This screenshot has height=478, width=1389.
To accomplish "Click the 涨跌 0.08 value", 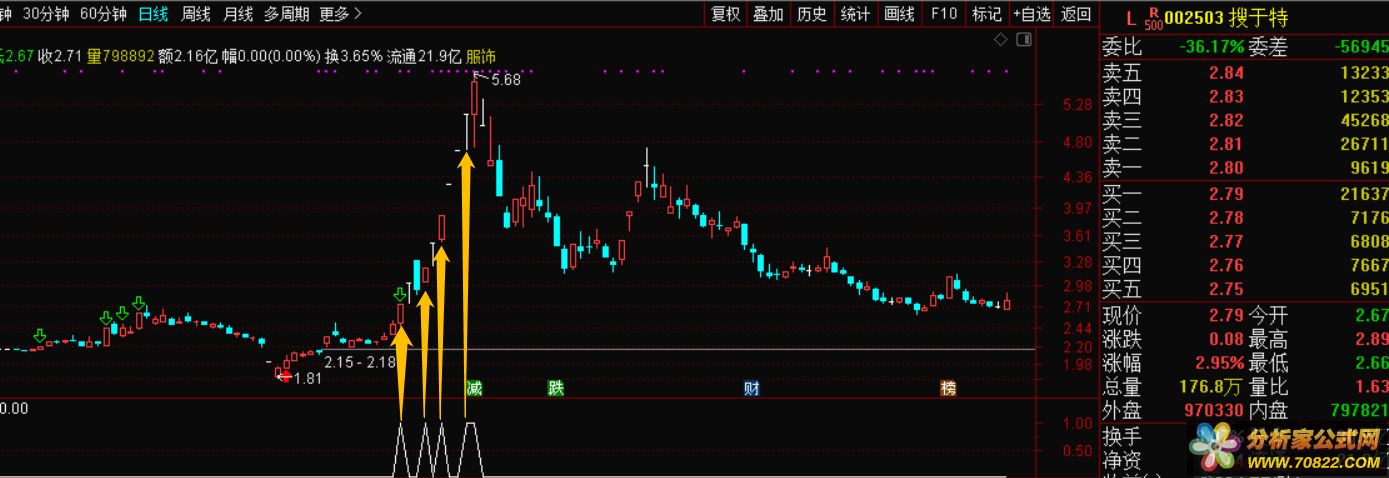I will pyautogui.click(x=1228, y=339).
